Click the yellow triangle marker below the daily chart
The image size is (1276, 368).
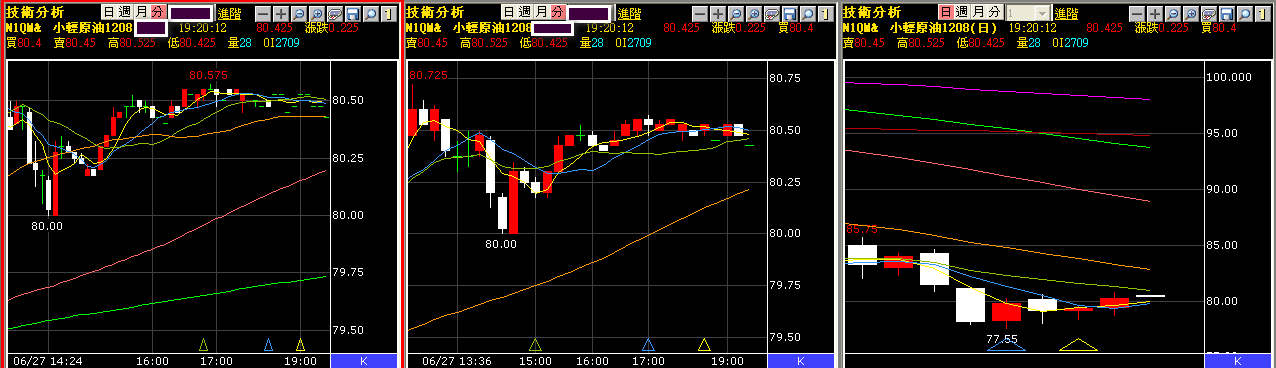1078,346
